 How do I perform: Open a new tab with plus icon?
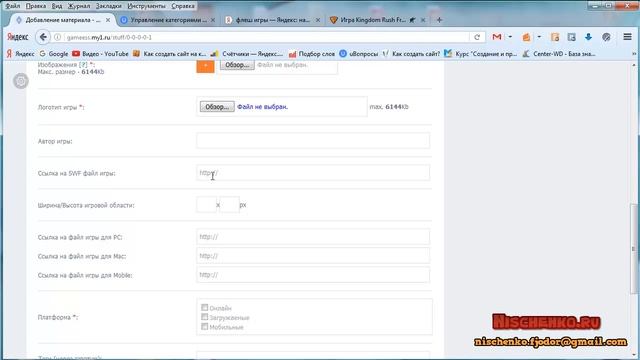click(439, 20)
